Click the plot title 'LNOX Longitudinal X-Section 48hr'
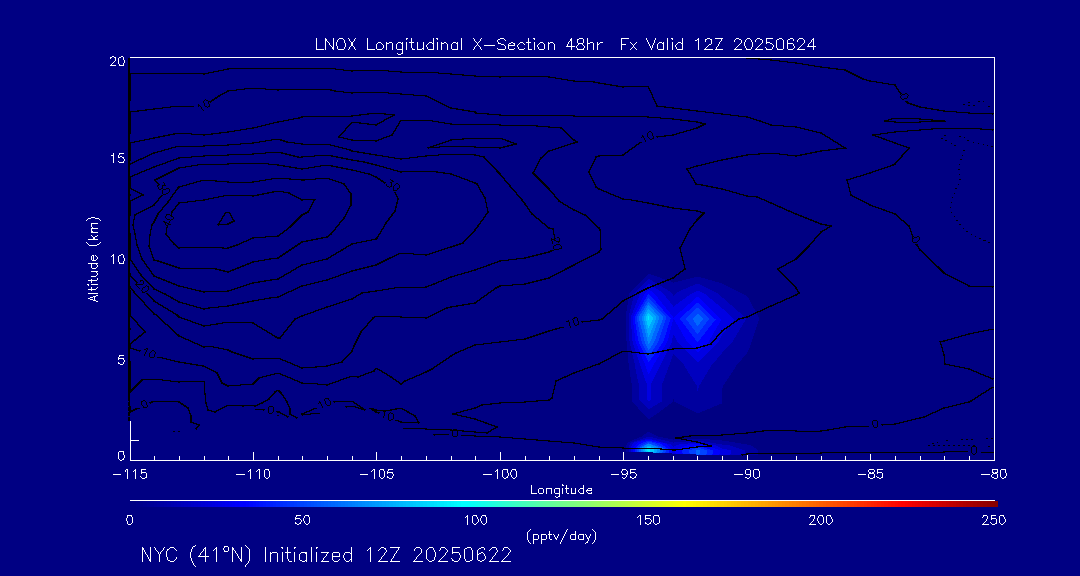This screenshot has height=576, width=1080. (457, 45)
